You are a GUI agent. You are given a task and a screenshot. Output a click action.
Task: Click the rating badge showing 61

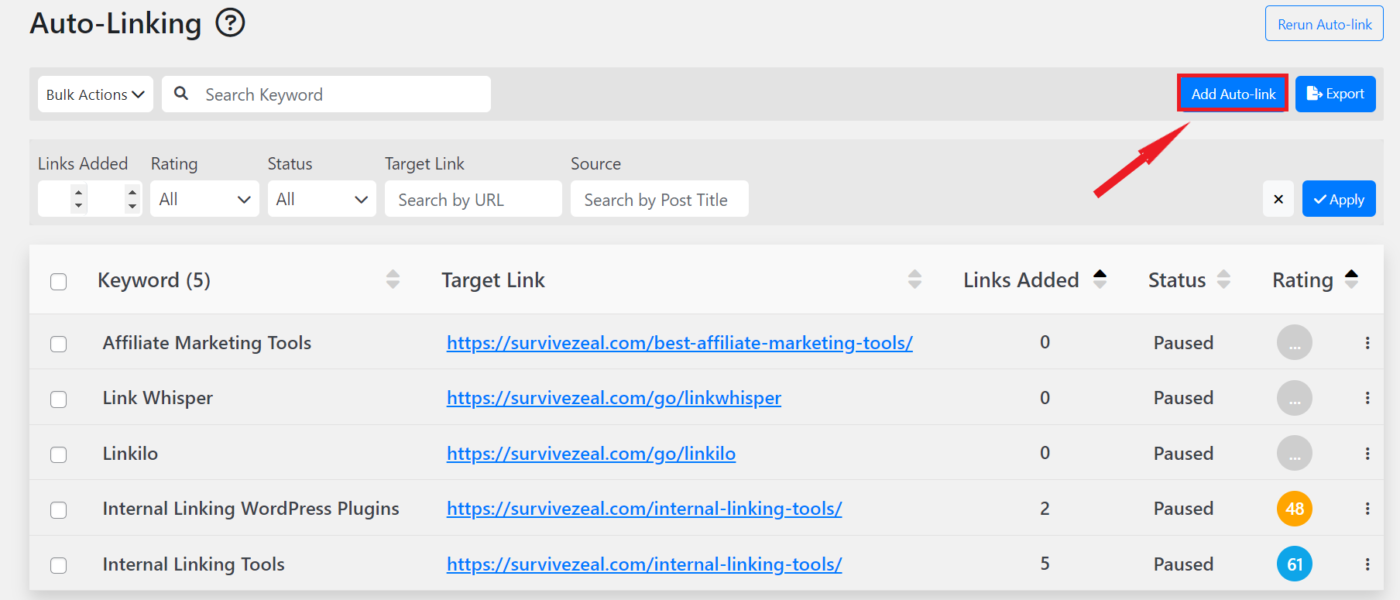(x=1294, y=564)
